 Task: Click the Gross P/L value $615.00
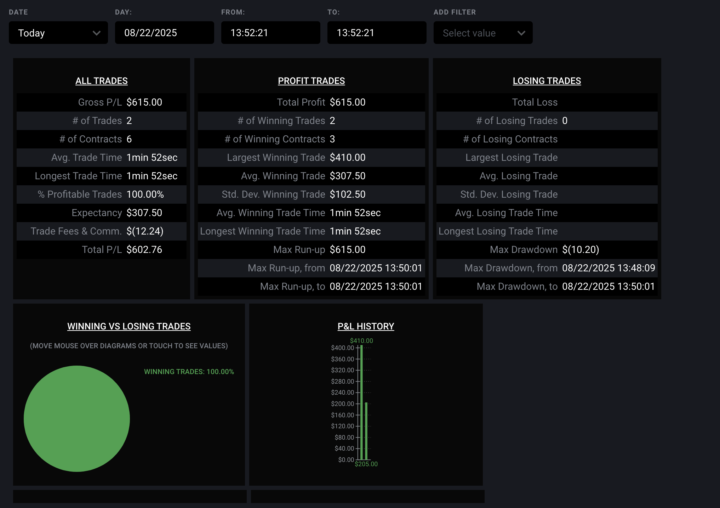[x=144, y=102]
